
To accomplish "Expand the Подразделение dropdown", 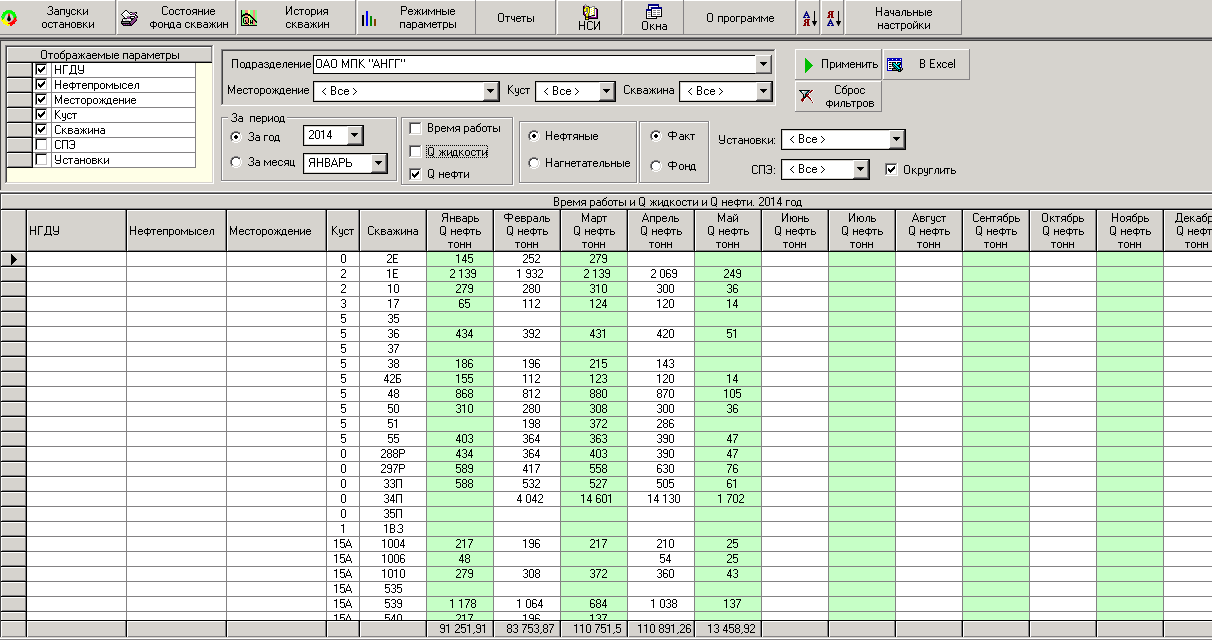I will 764,64.
